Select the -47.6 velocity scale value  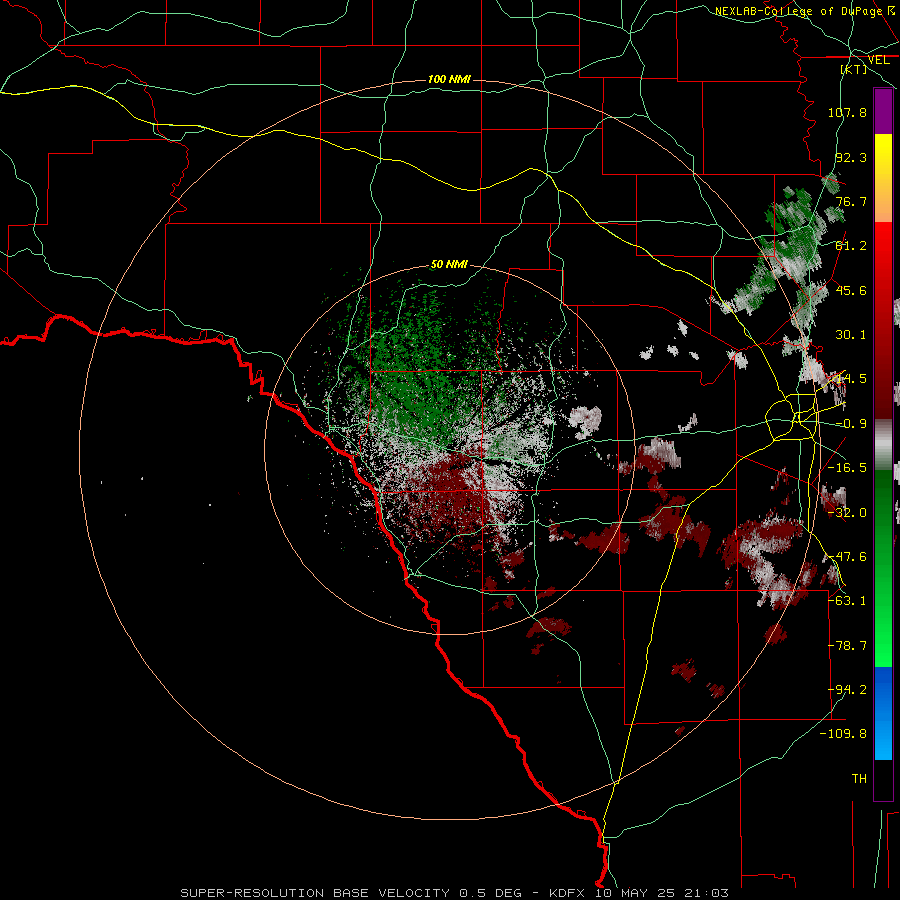[x=847, y=557]
